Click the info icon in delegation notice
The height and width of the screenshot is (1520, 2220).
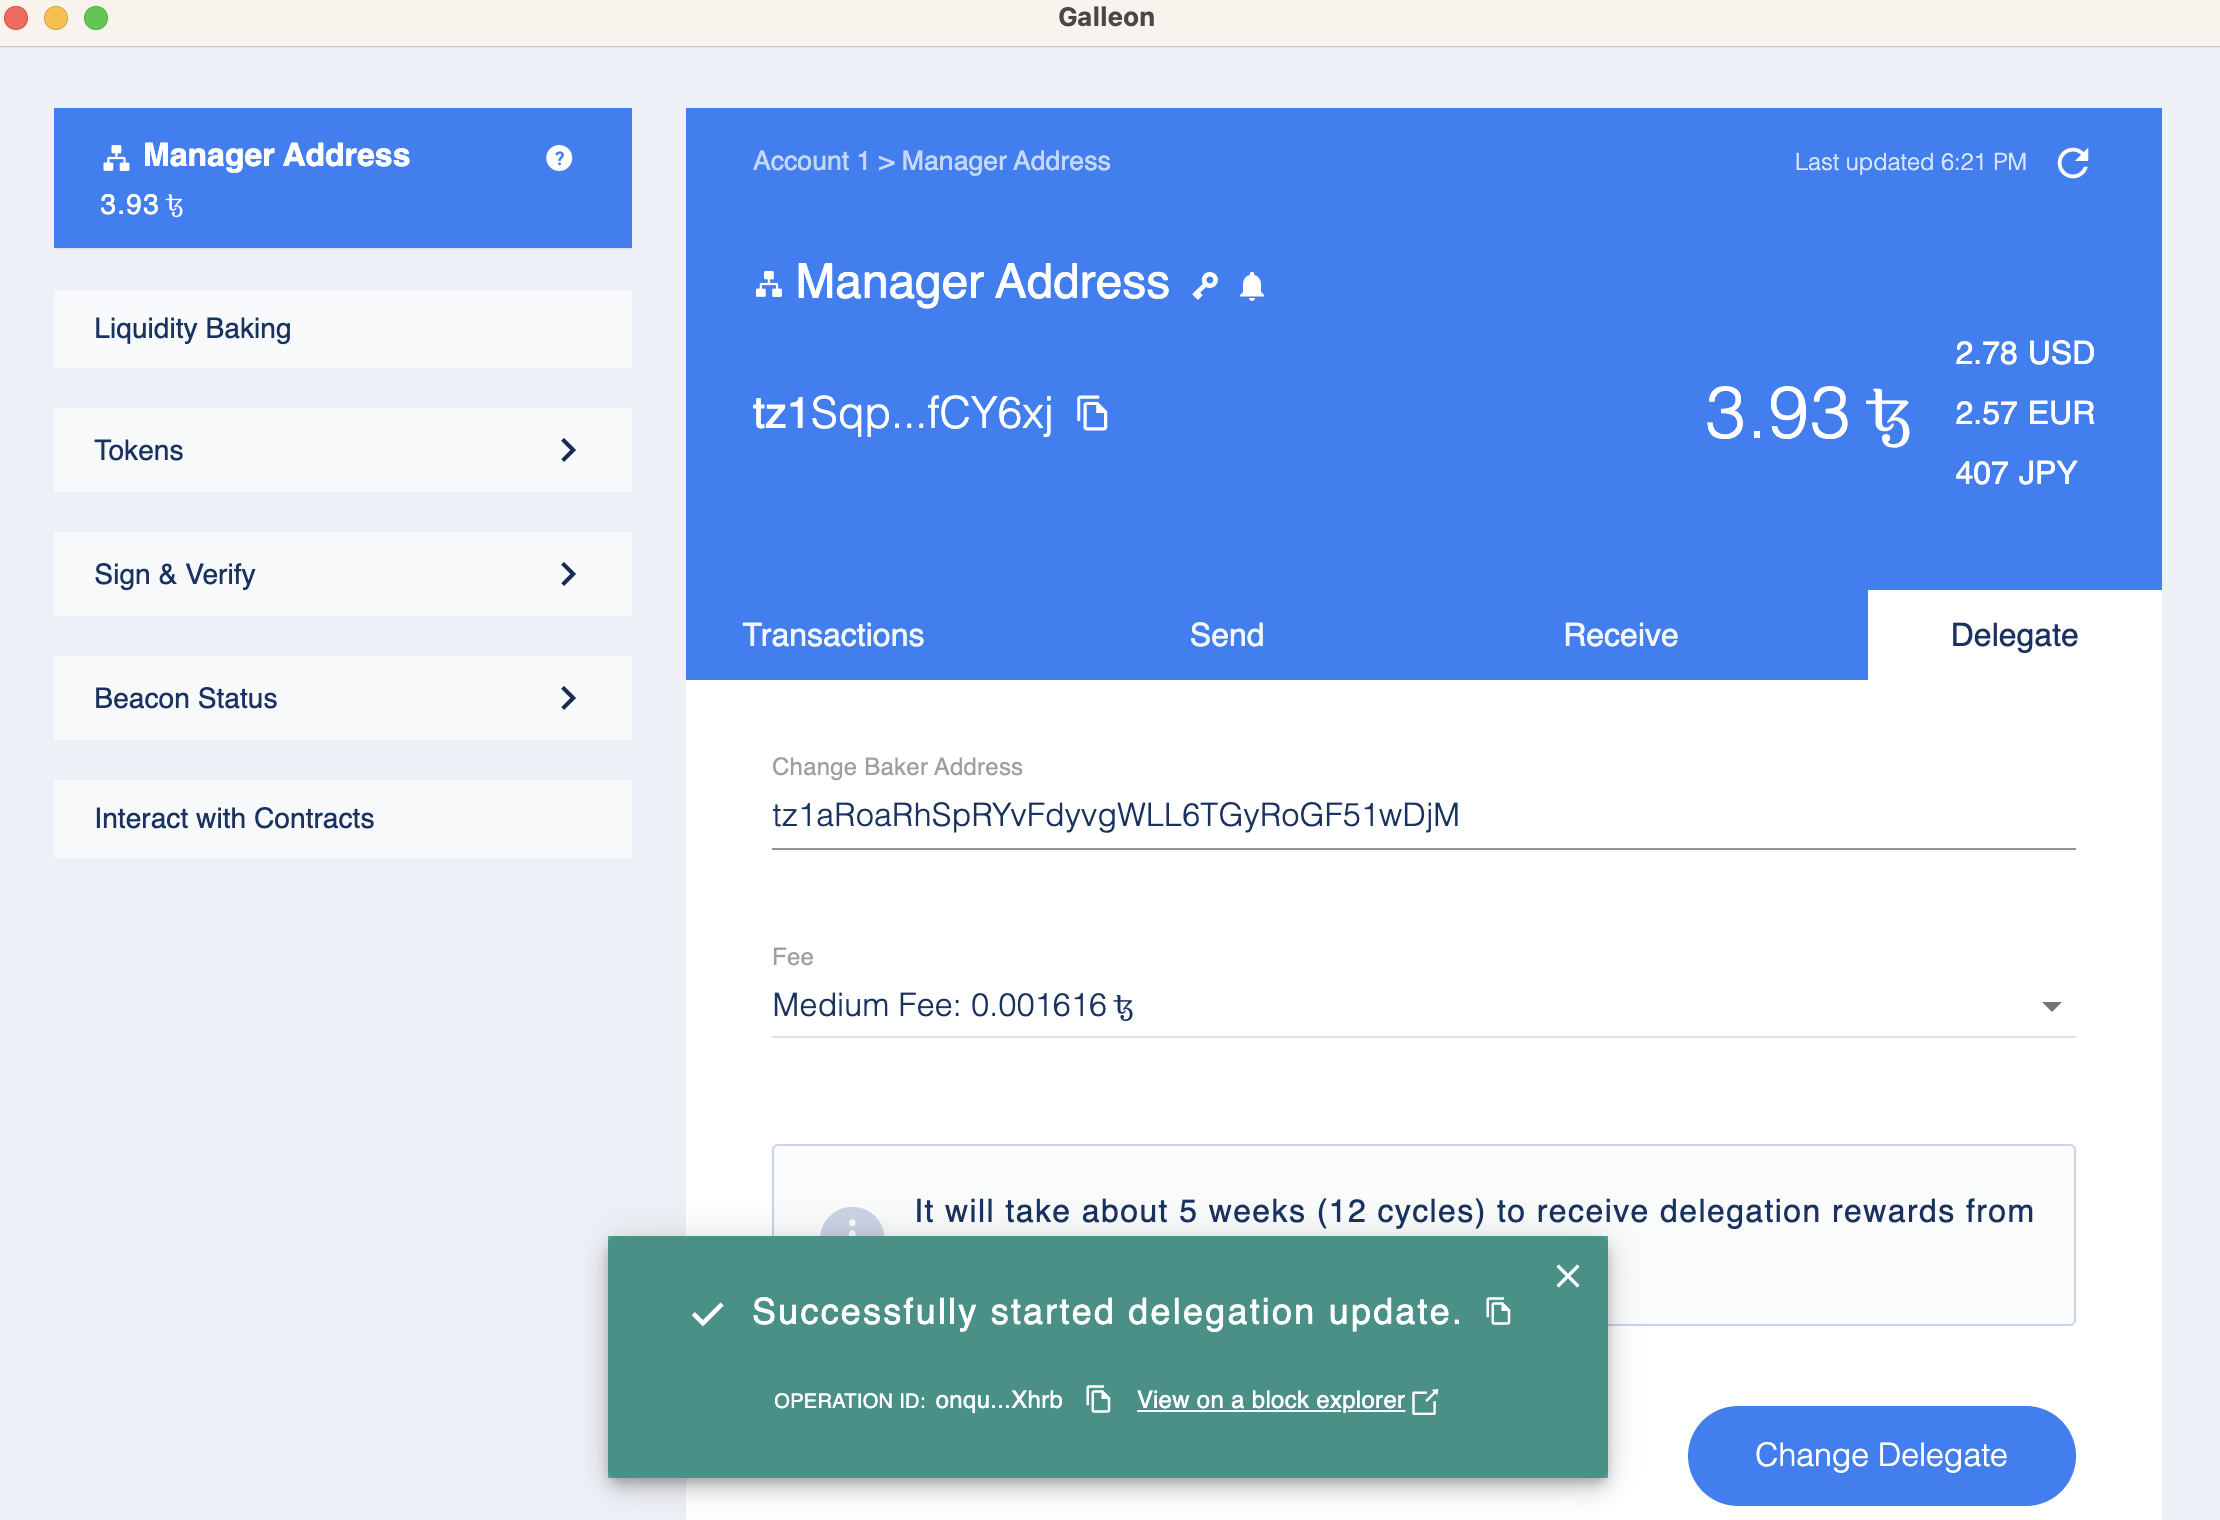coord(852,1222)
